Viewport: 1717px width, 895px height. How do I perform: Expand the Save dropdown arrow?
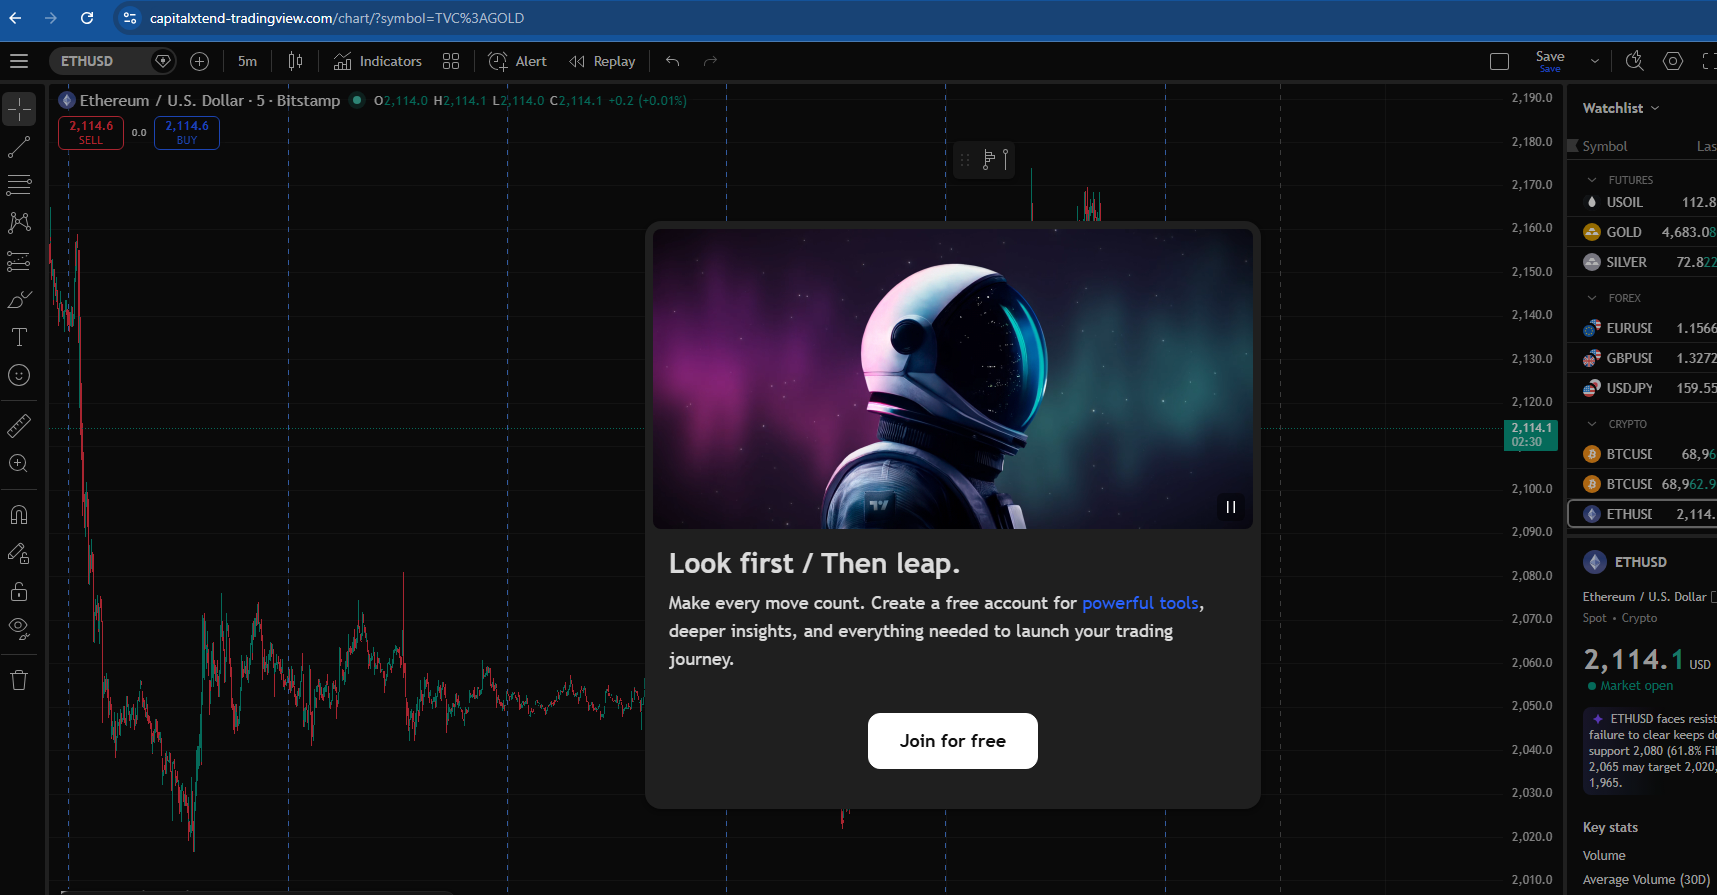click(1594, 61)
